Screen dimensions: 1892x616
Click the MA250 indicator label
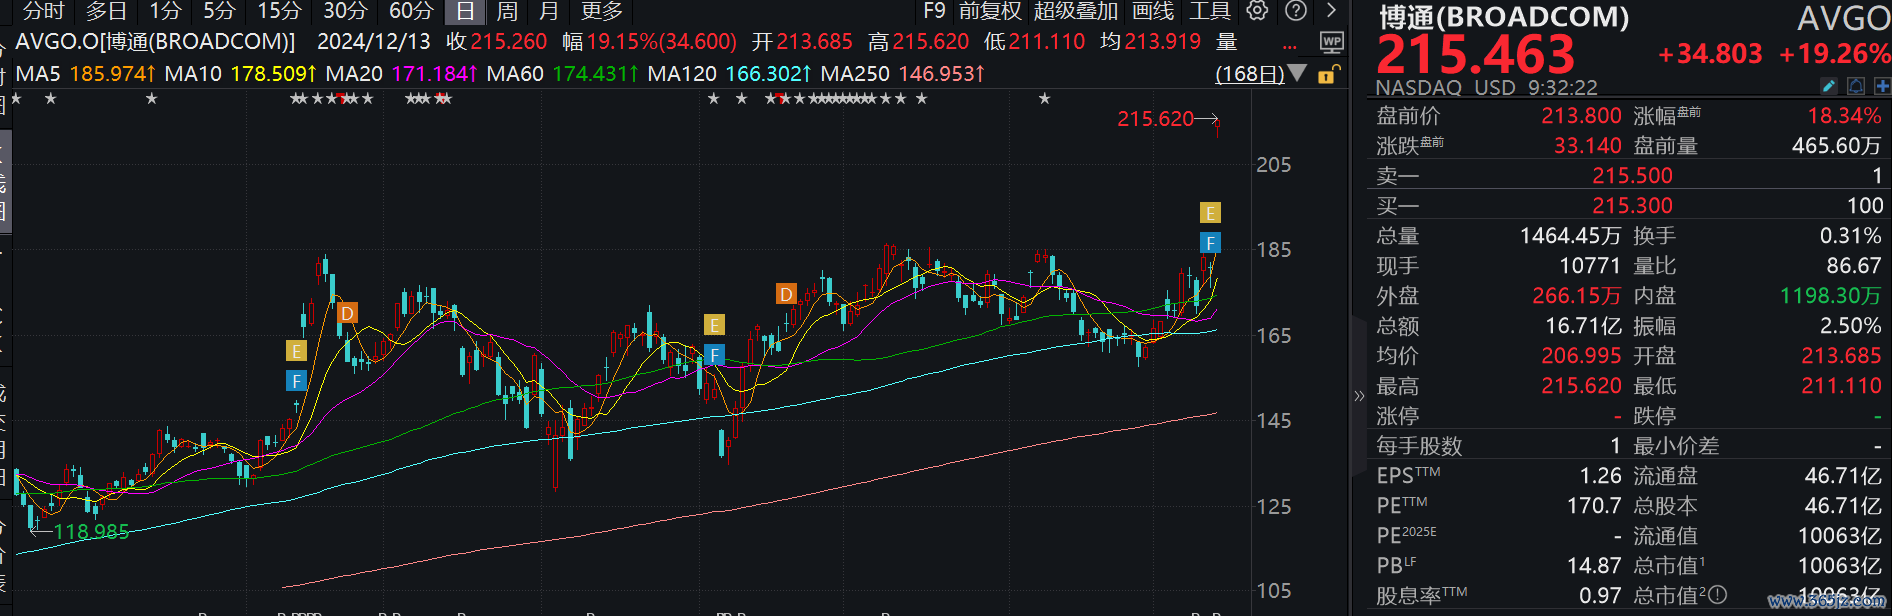click(855, 74)
